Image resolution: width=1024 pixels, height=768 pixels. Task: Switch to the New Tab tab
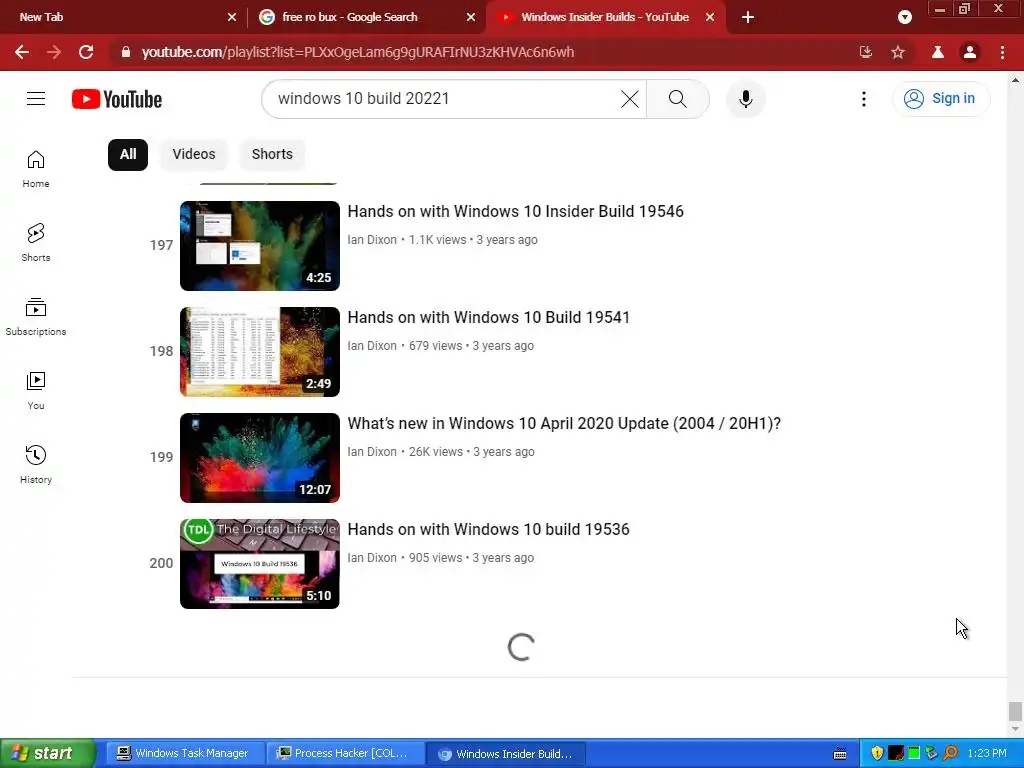[x=124, y=18]
